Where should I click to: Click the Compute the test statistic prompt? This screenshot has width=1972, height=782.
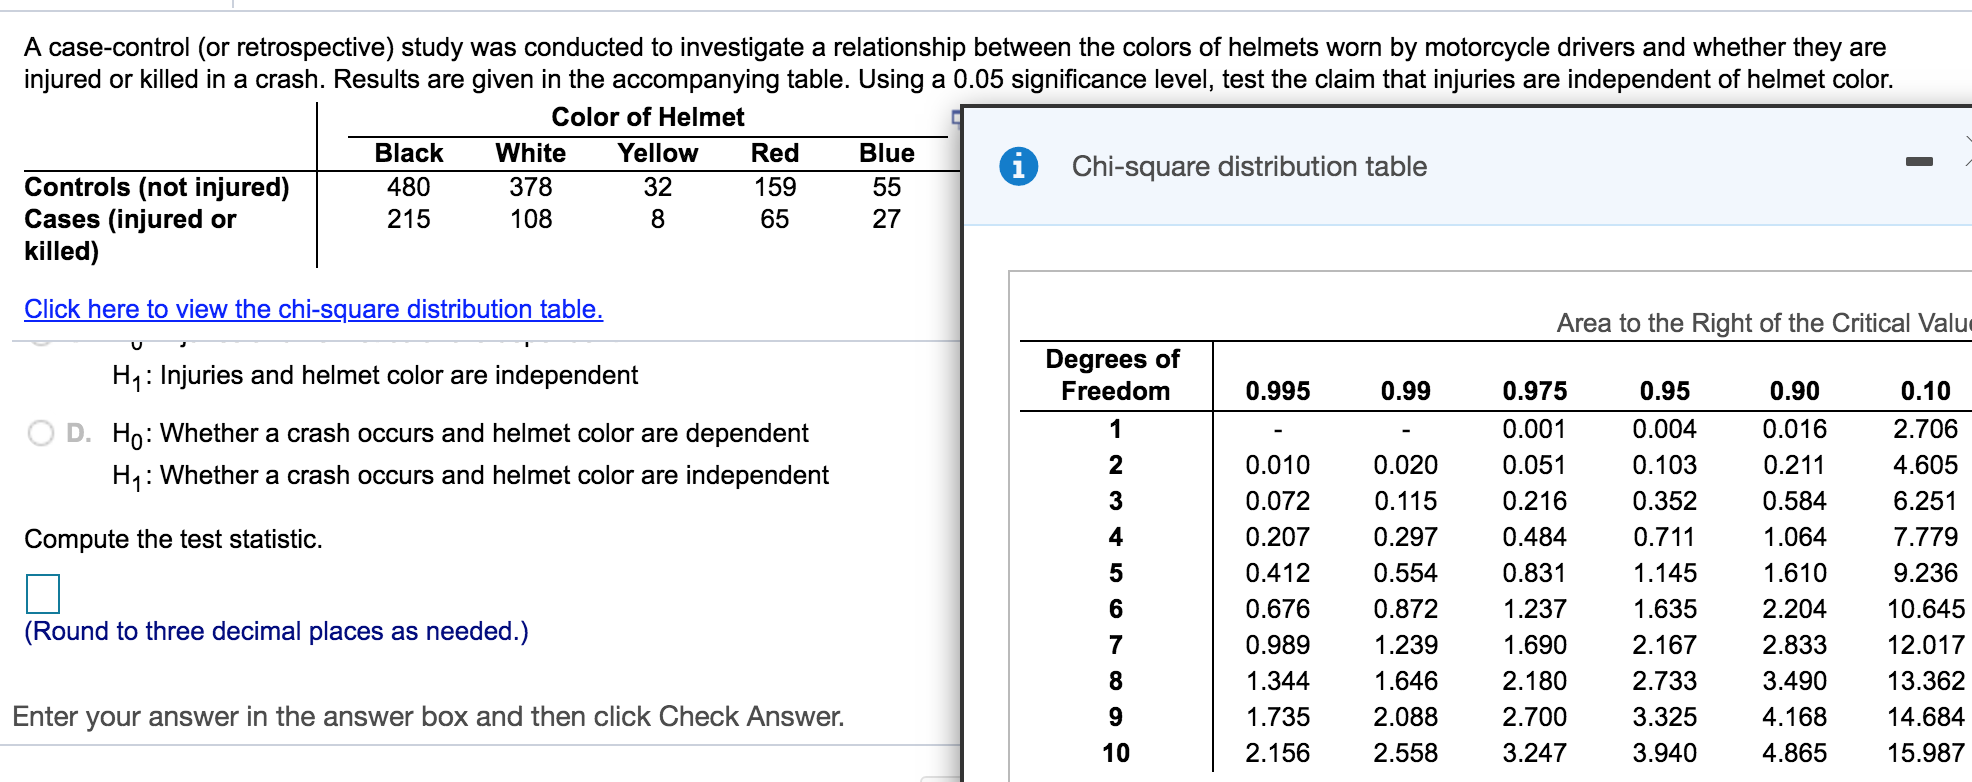[x=173, y=539]
